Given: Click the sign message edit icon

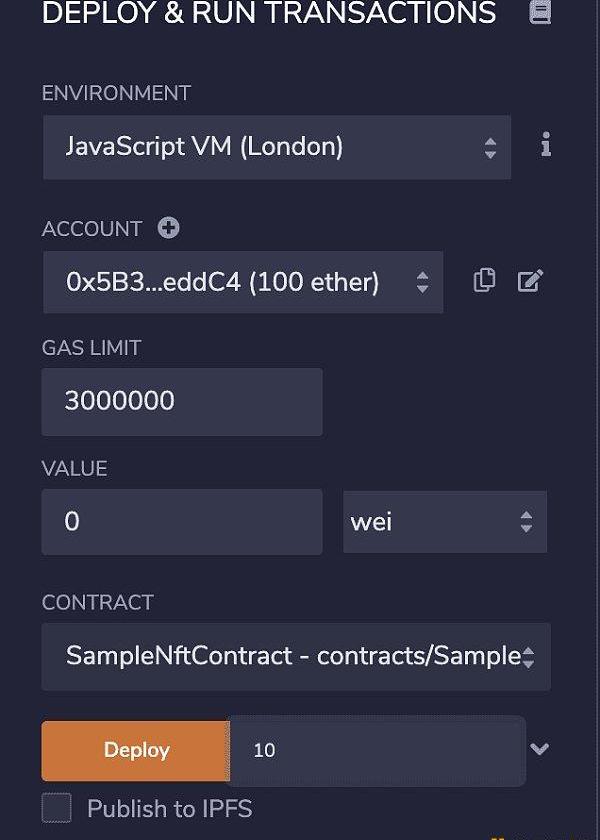Looking at the screenshot, I should pyautogui.click(x=530, y=281).
